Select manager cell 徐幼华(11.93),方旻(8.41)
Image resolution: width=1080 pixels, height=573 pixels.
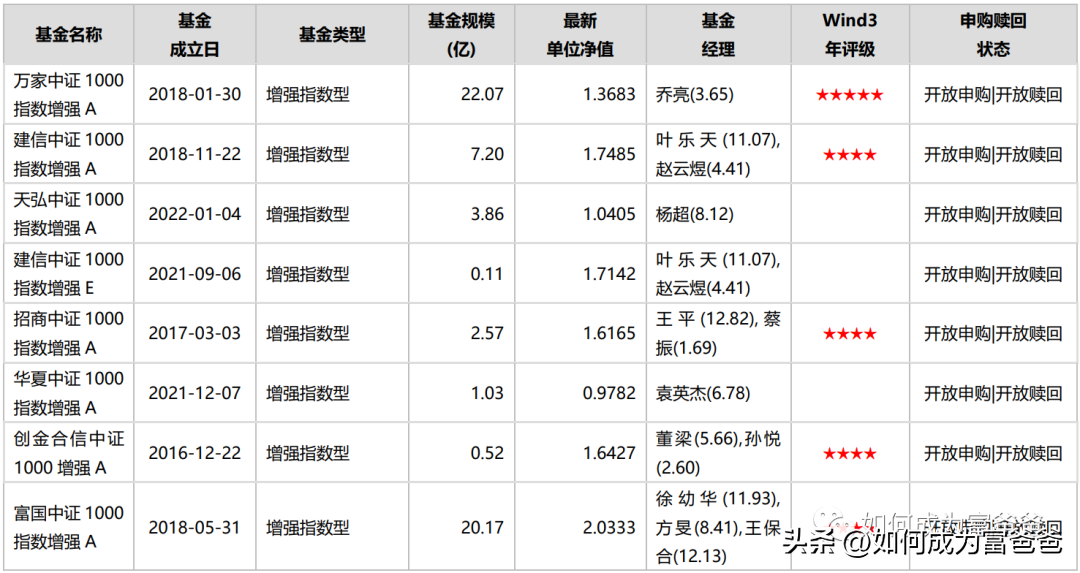coord(718,528)
